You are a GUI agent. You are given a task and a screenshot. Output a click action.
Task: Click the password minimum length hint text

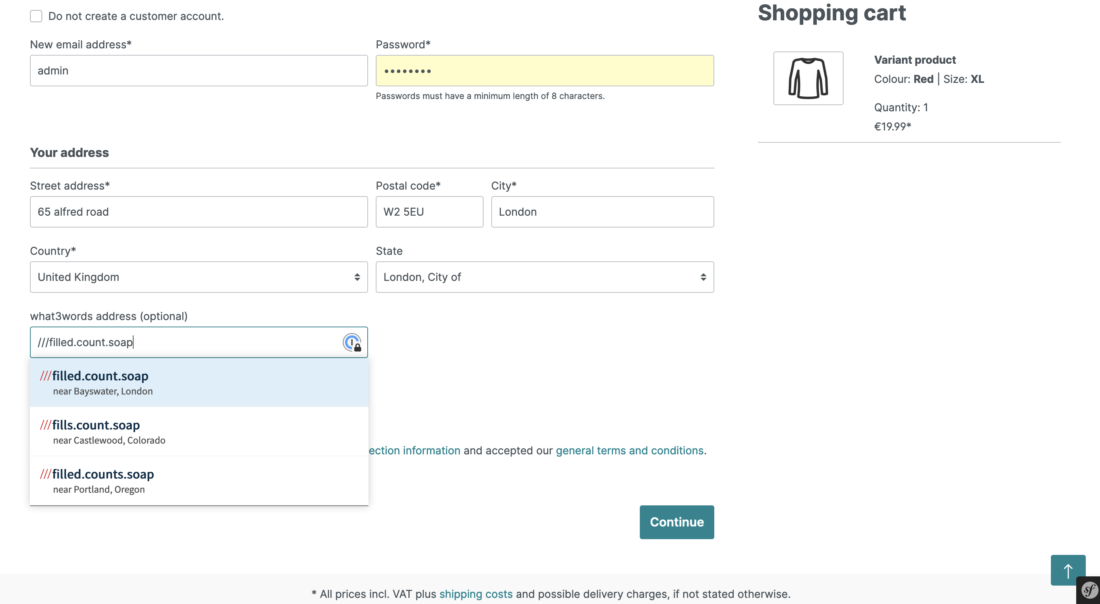490,96
